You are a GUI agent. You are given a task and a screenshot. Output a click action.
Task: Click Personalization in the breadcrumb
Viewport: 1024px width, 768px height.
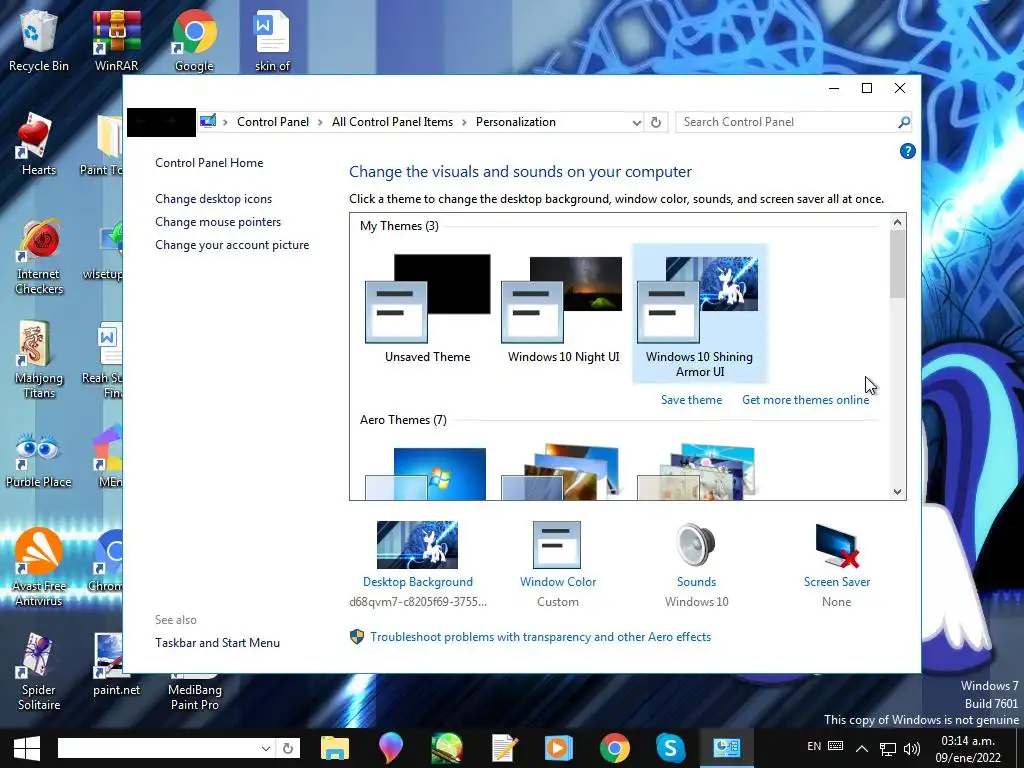pos(516,122)
